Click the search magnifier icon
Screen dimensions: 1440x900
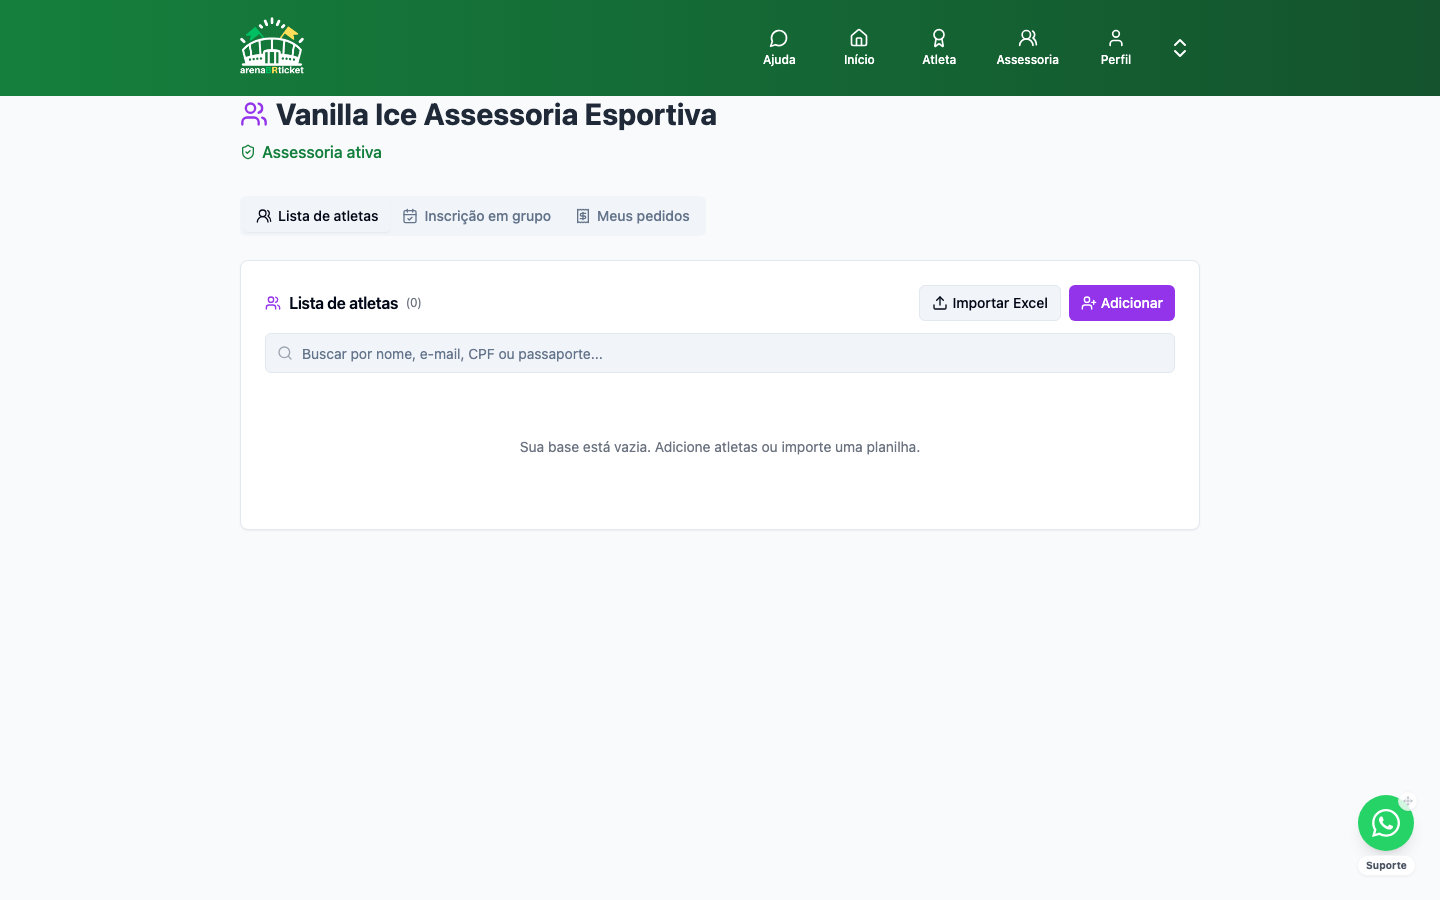(285, 353)
